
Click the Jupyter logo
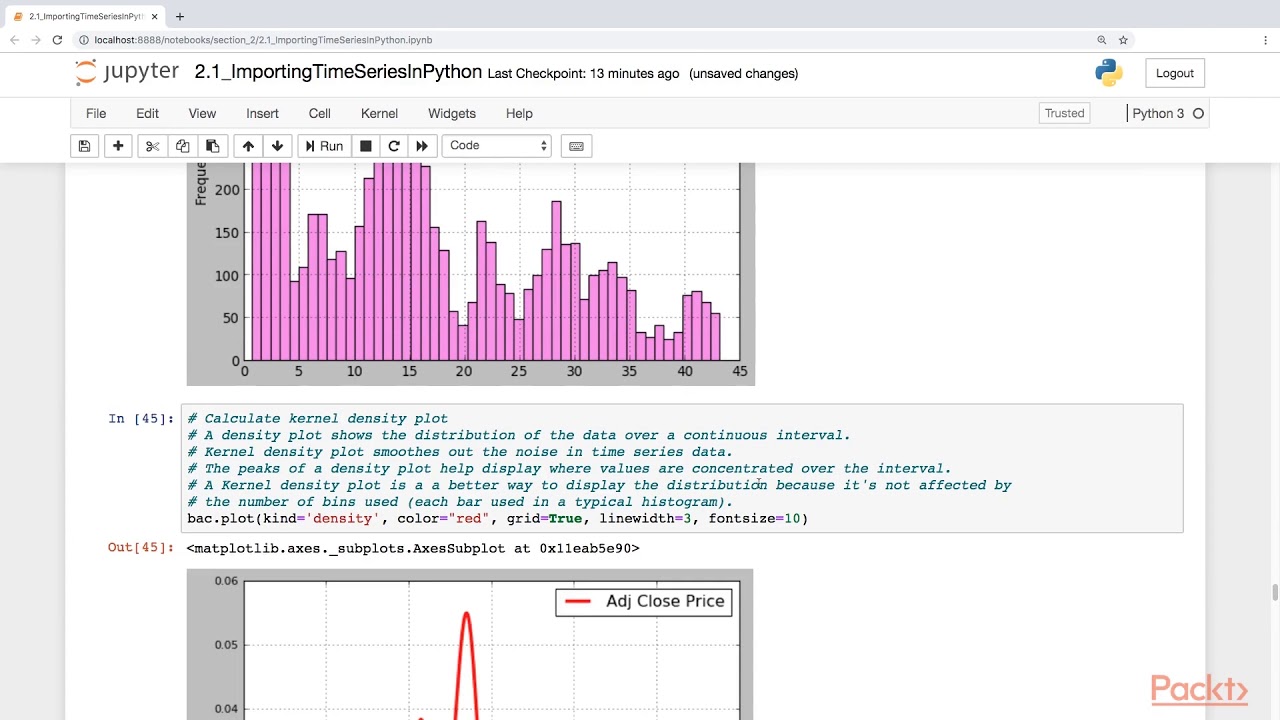(x=127, y=72)
